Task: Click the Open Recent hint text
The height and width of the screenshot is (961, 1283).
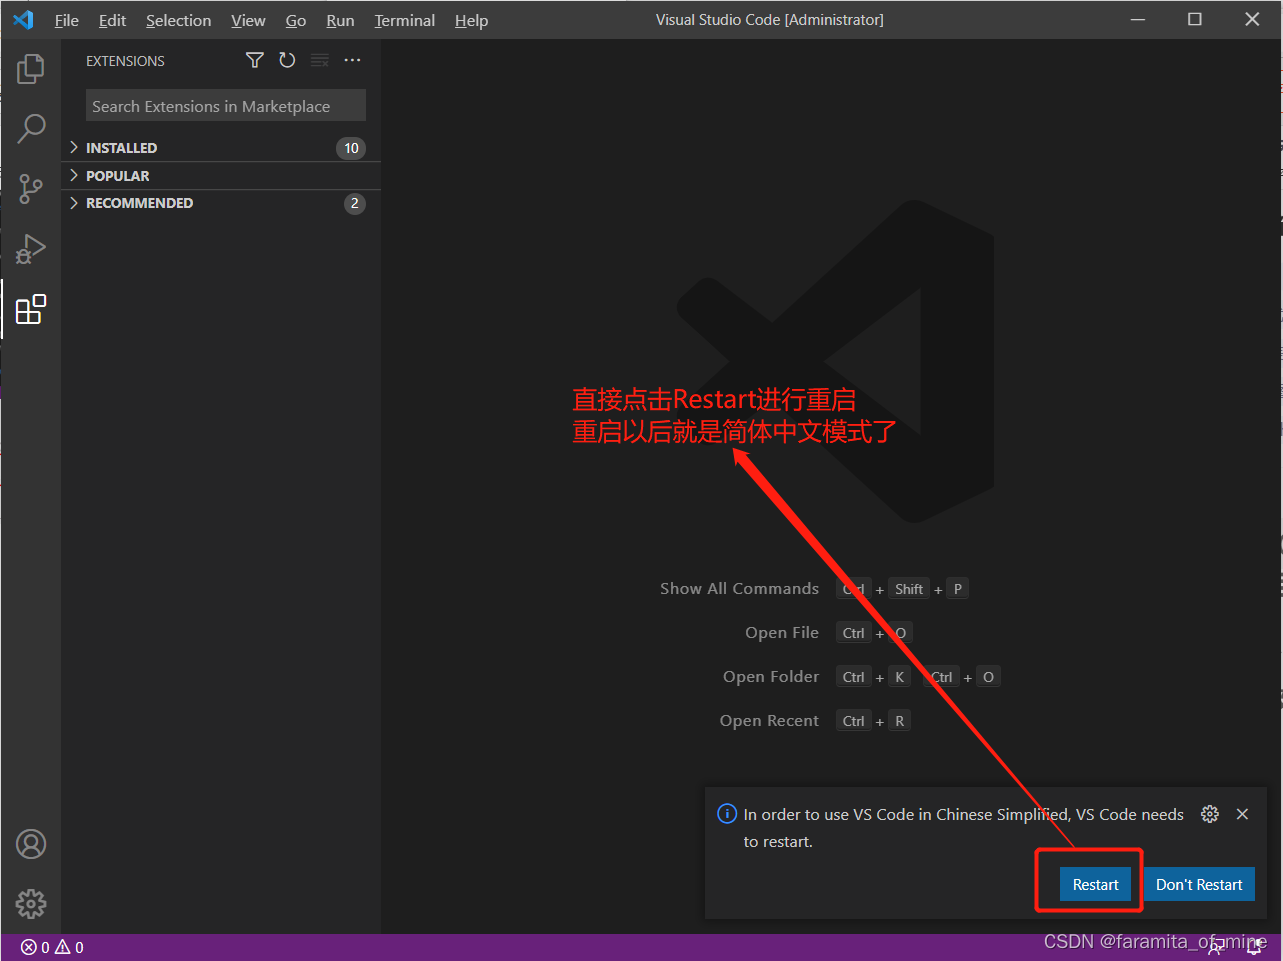Action: (x=769, y=721)
